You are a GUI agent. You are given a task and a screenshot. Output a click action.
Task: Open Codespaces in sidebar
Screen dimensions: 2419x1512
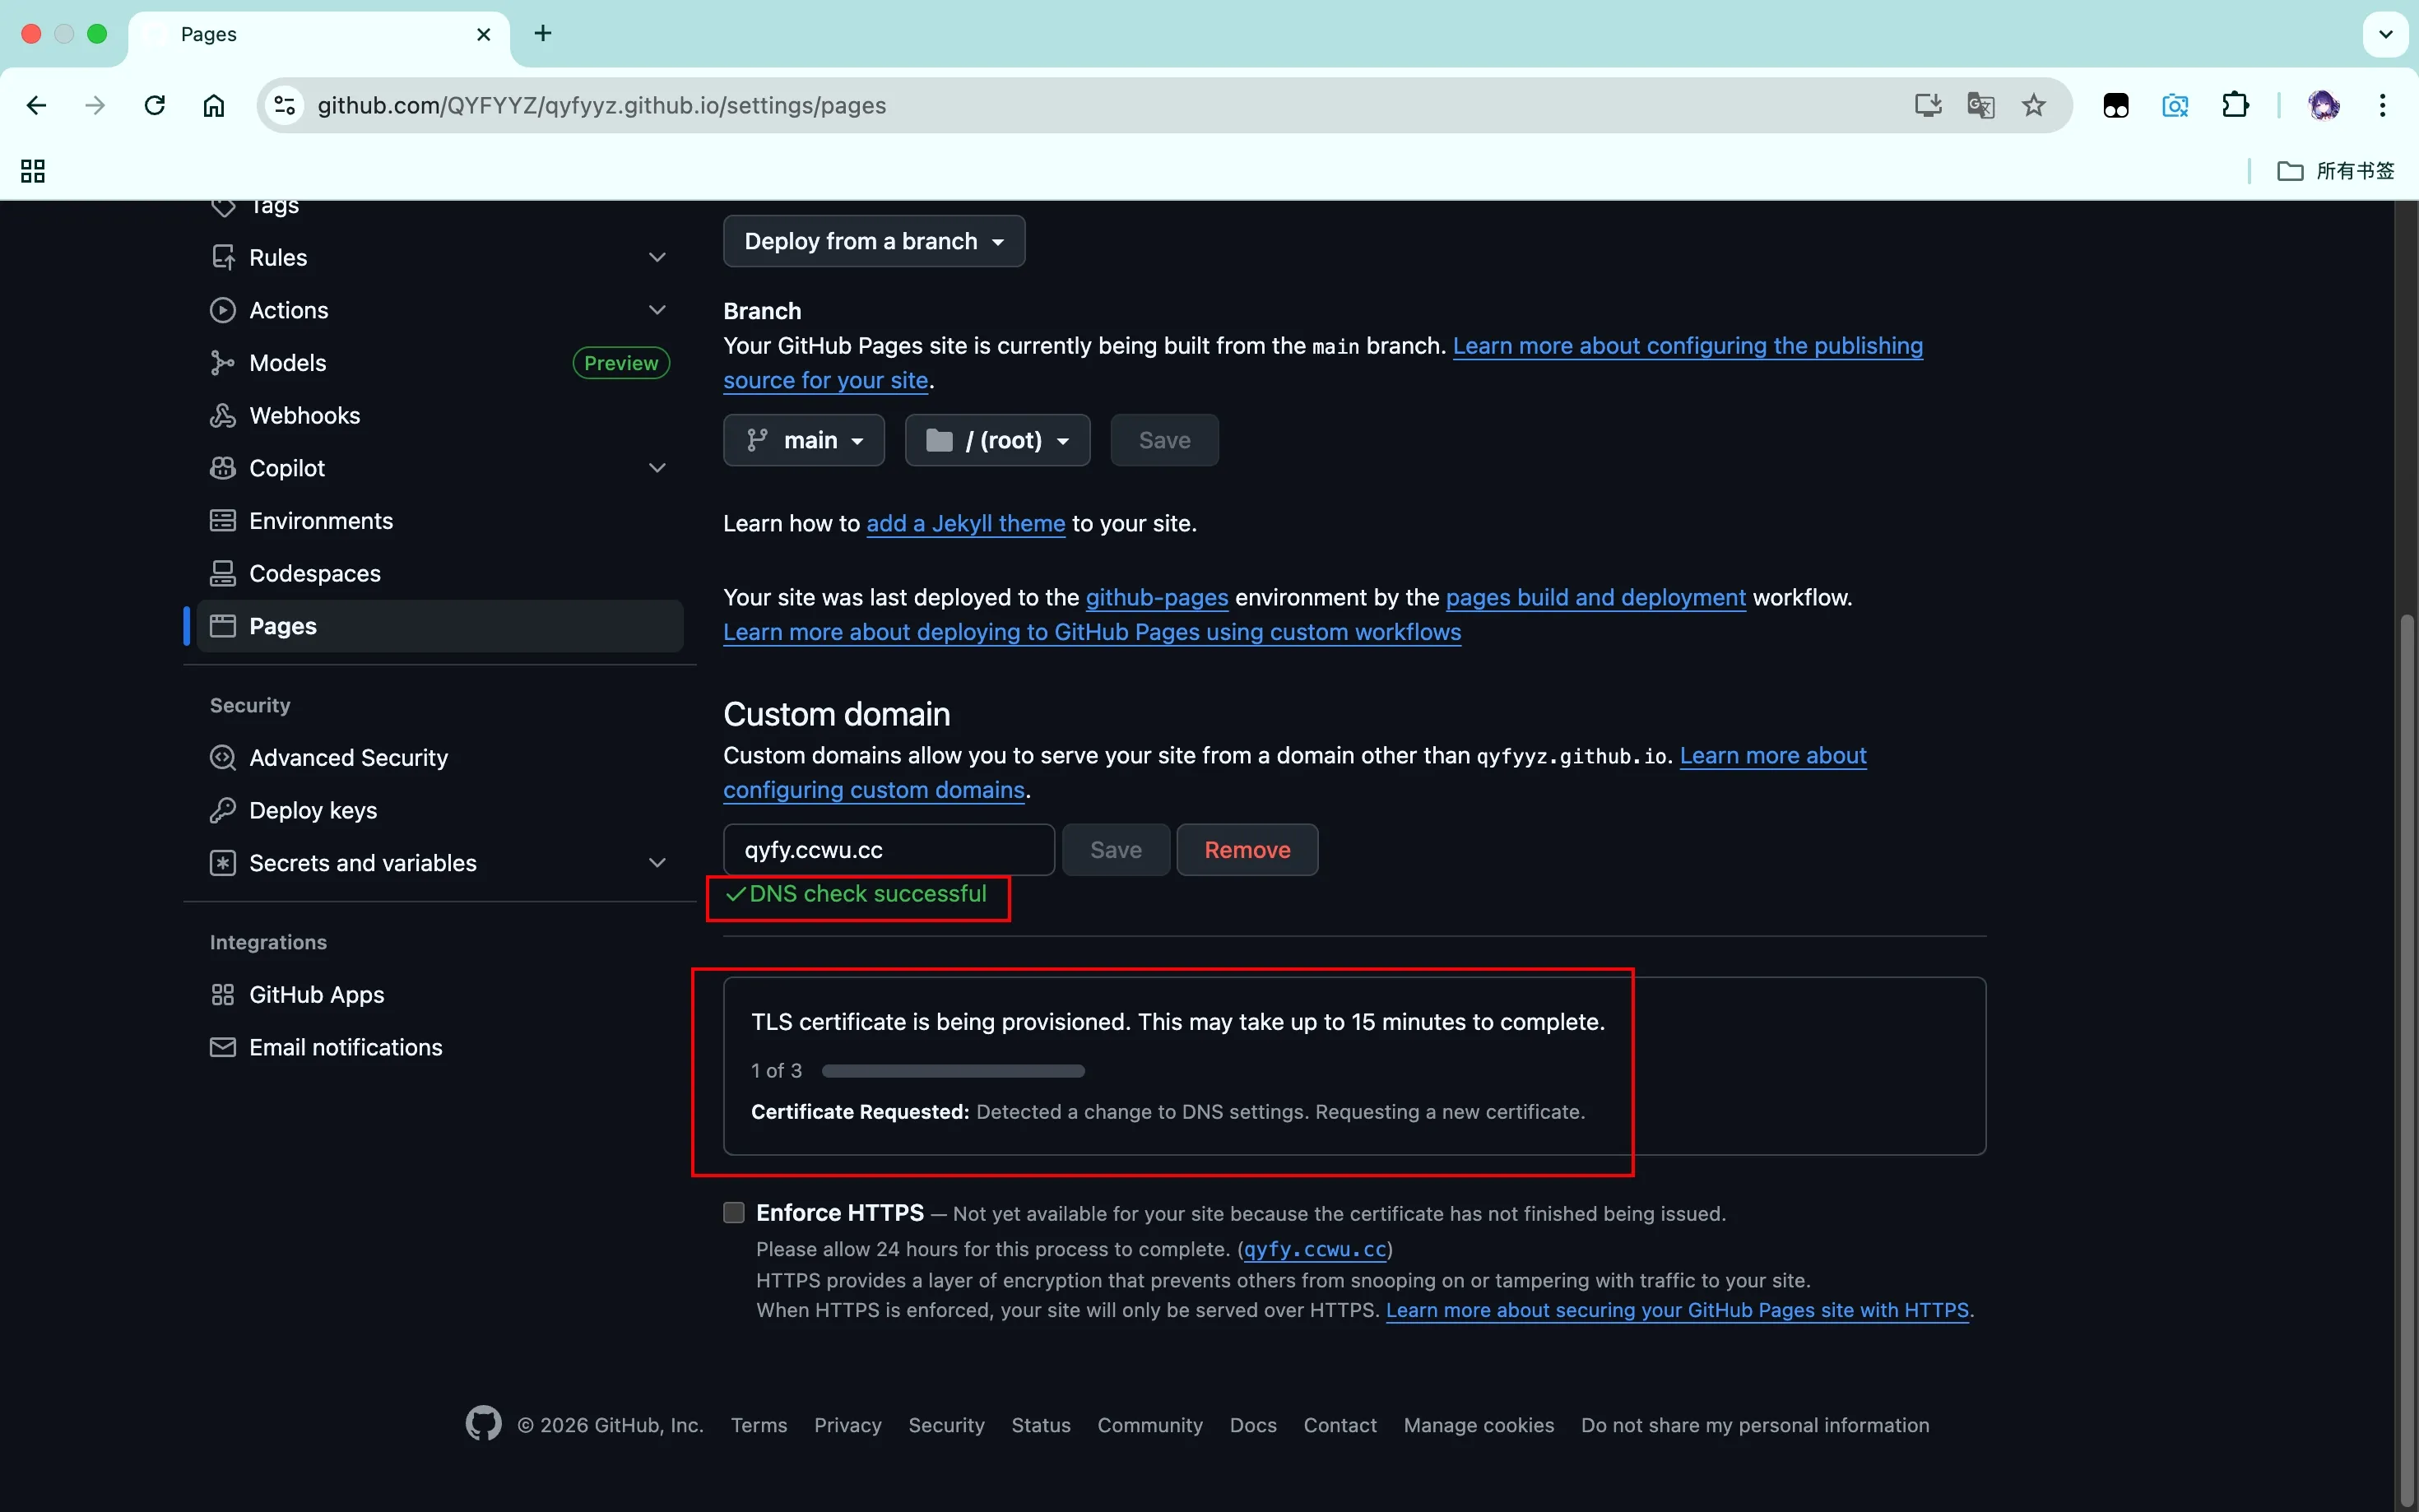(314, 573)
